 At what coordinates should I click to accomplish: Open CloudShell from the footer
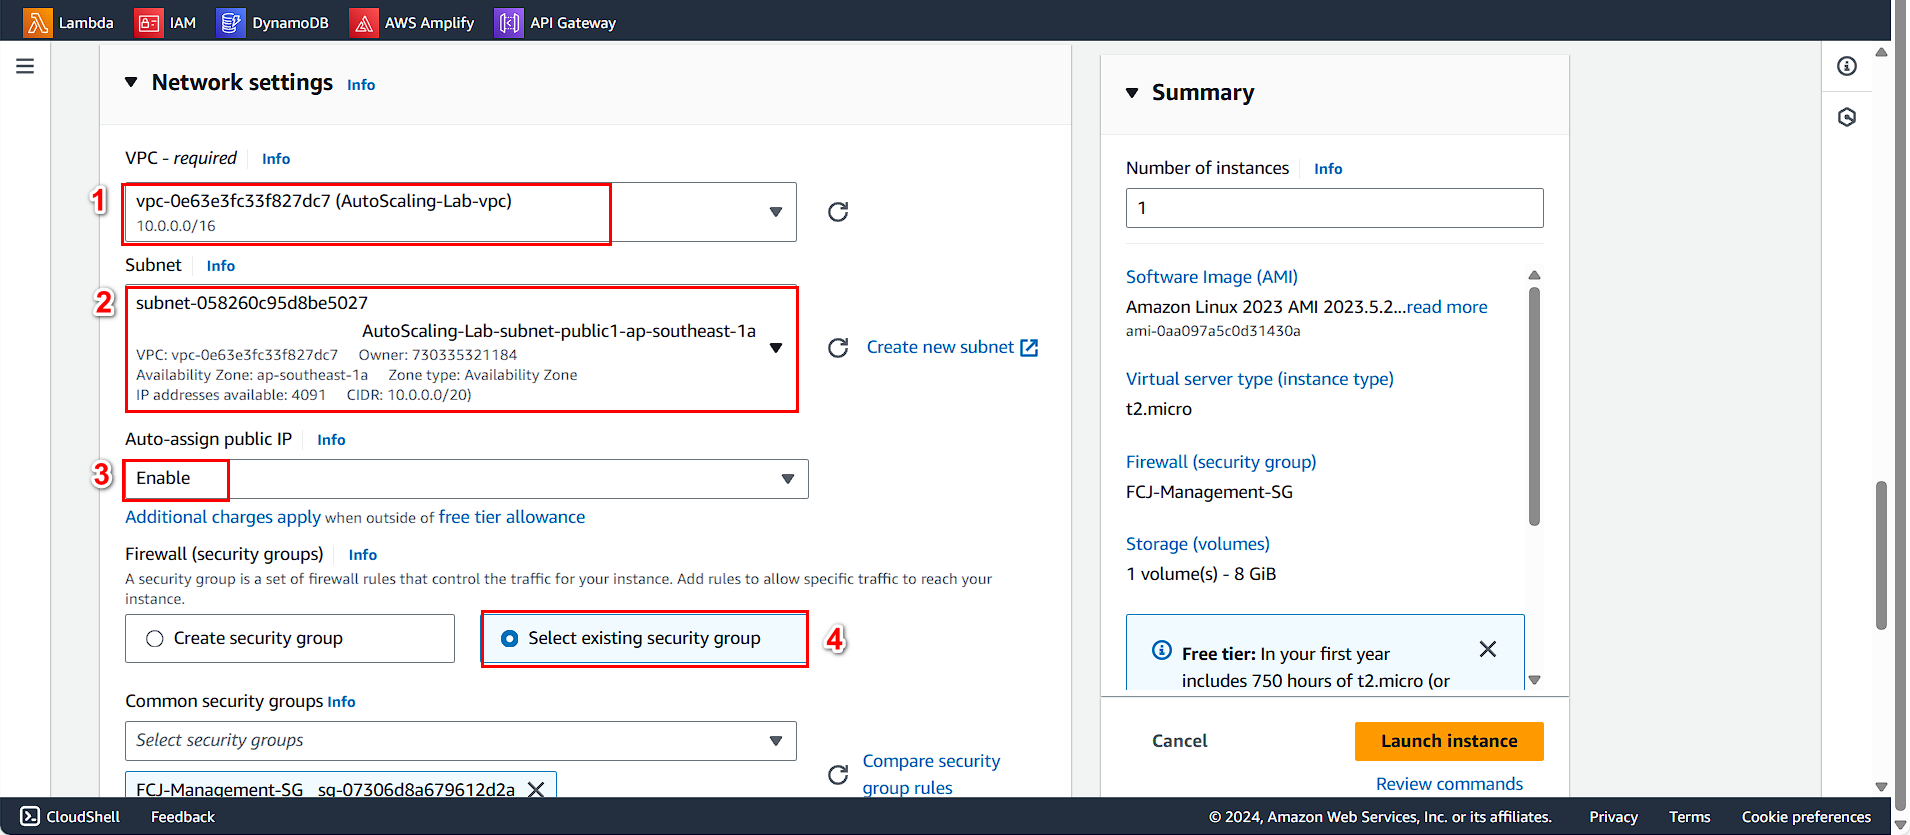pos(70,817)
